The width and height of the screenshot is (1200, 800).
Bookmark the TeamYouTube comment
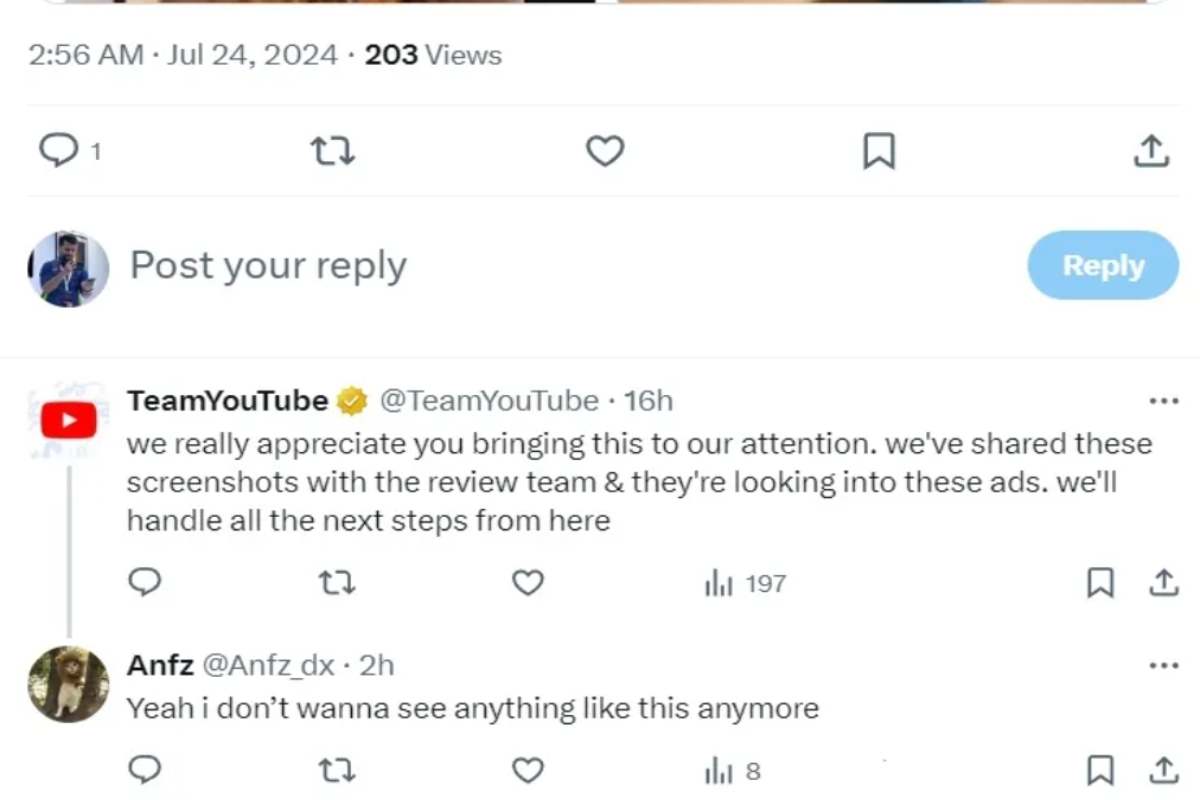click(1100, 583)
